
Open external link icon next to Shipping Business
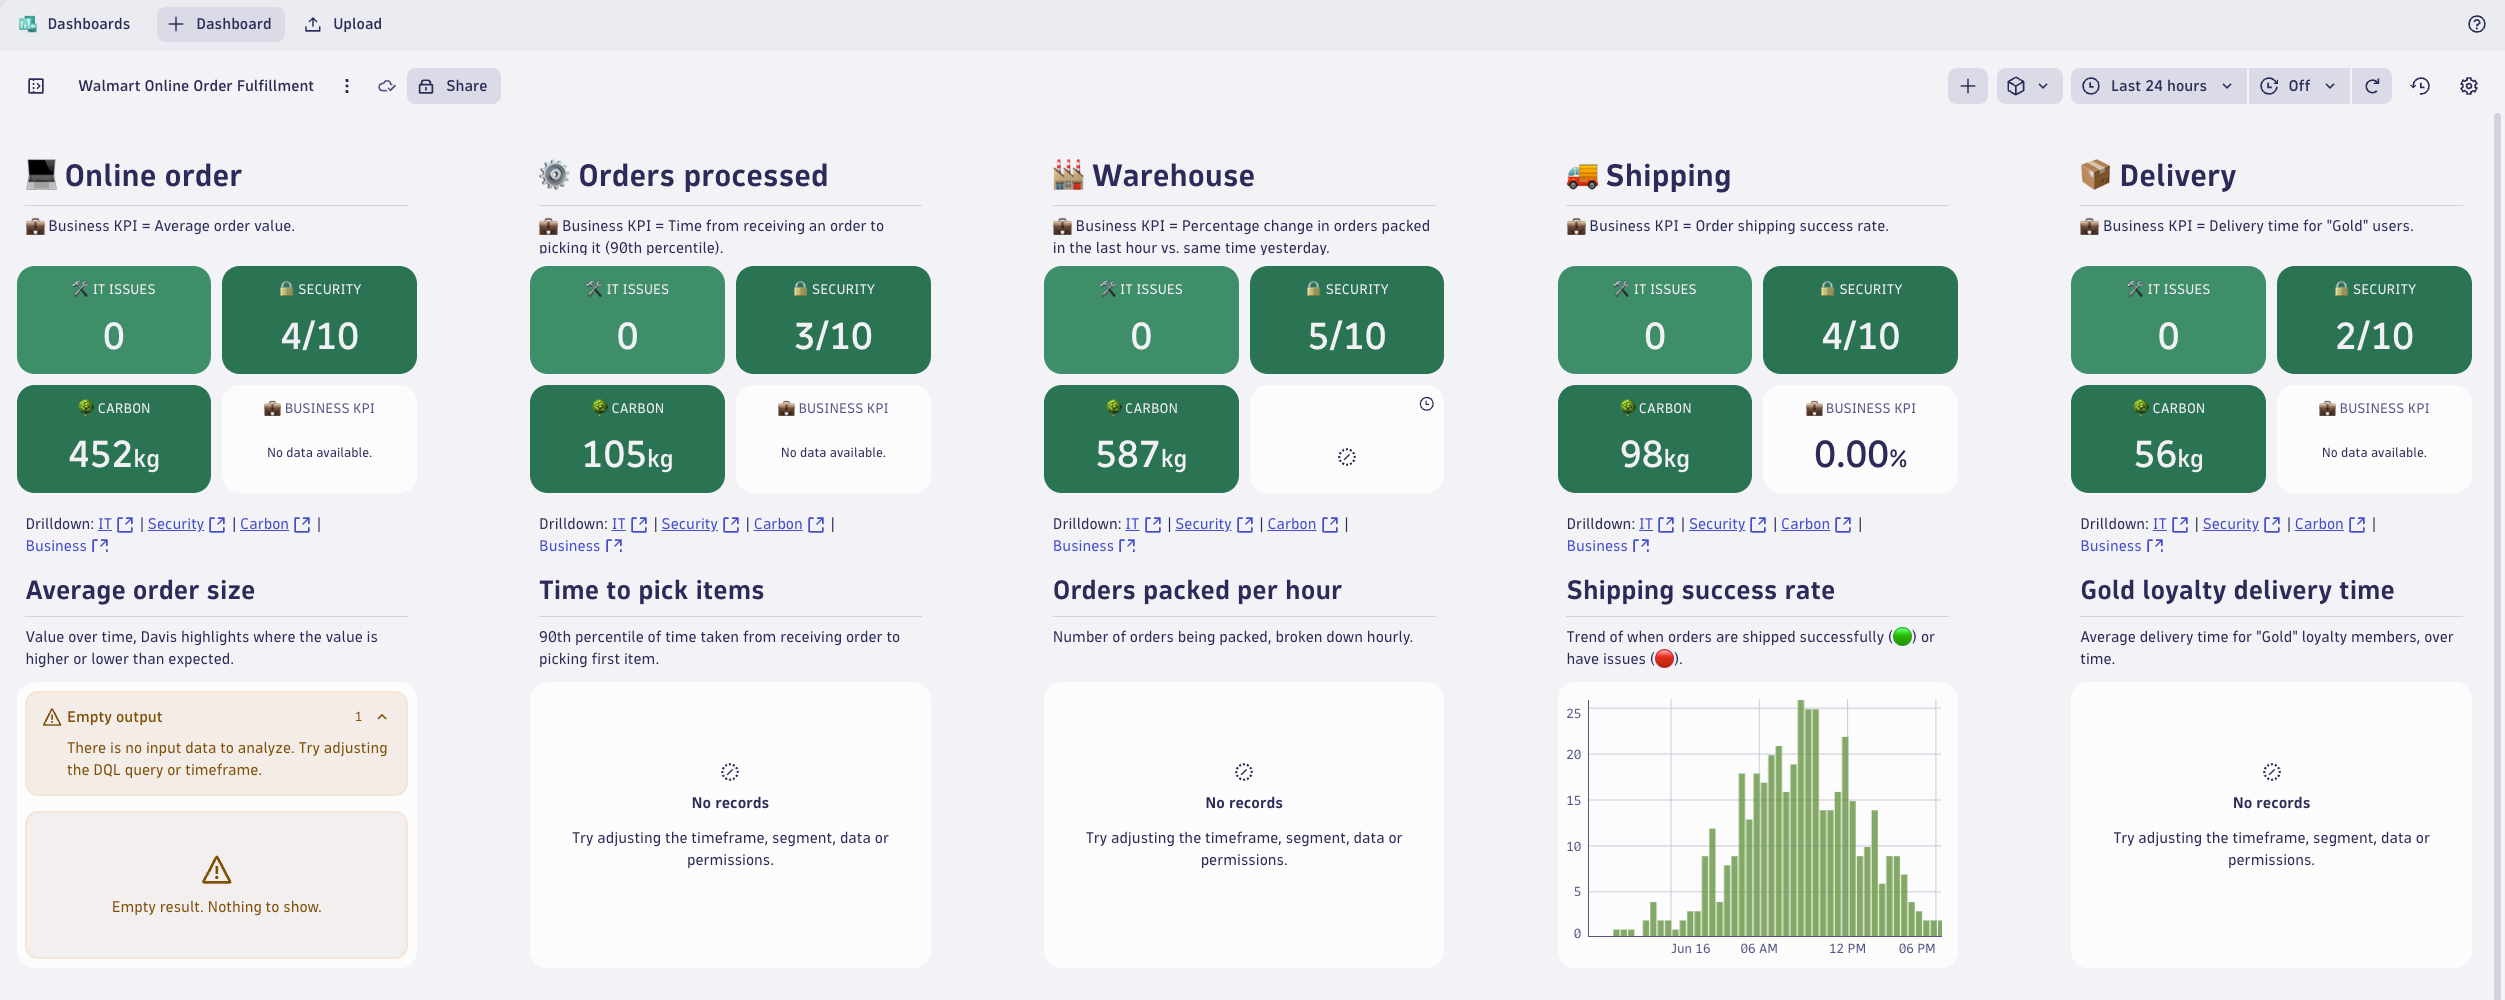1641,546
